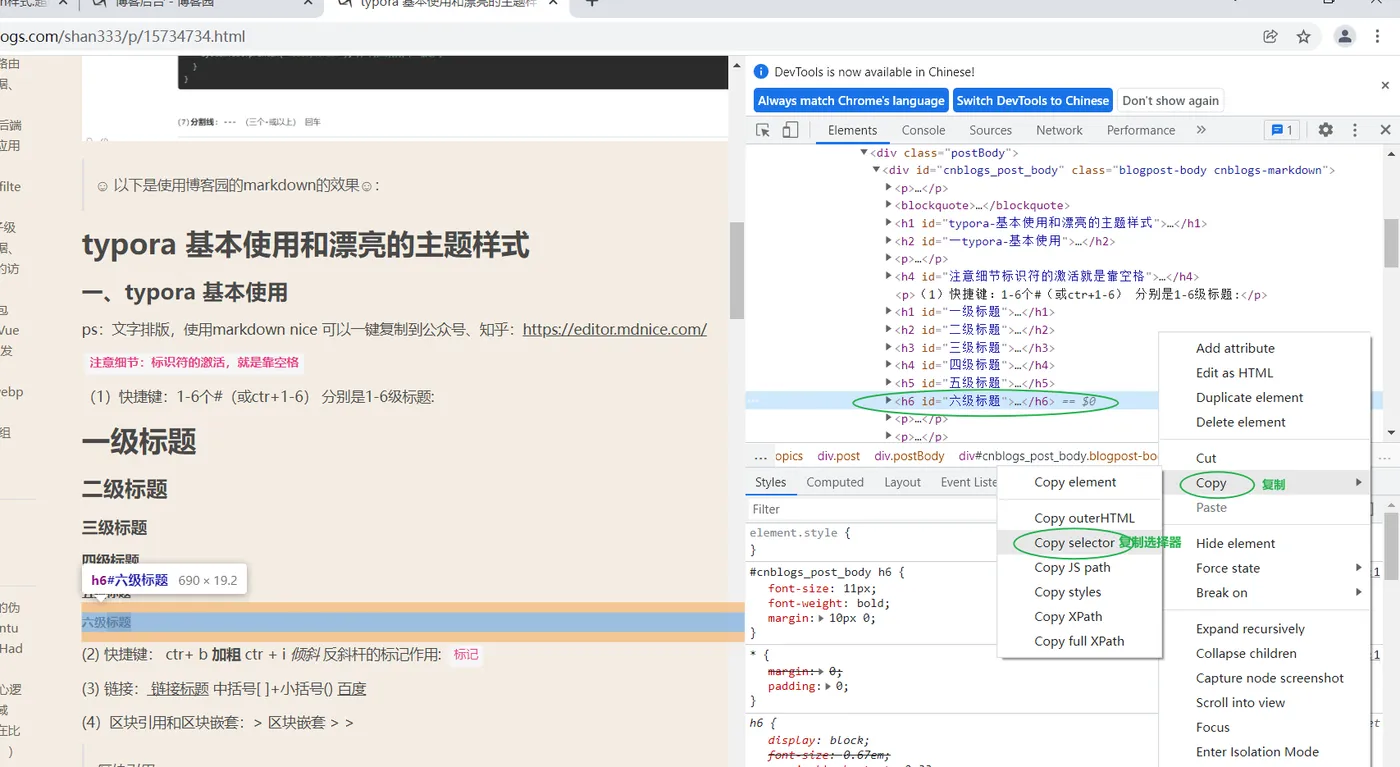1400x767 pixels.
Task: Expand the selected h6 六级标题 node
Action: pos(888,401)
